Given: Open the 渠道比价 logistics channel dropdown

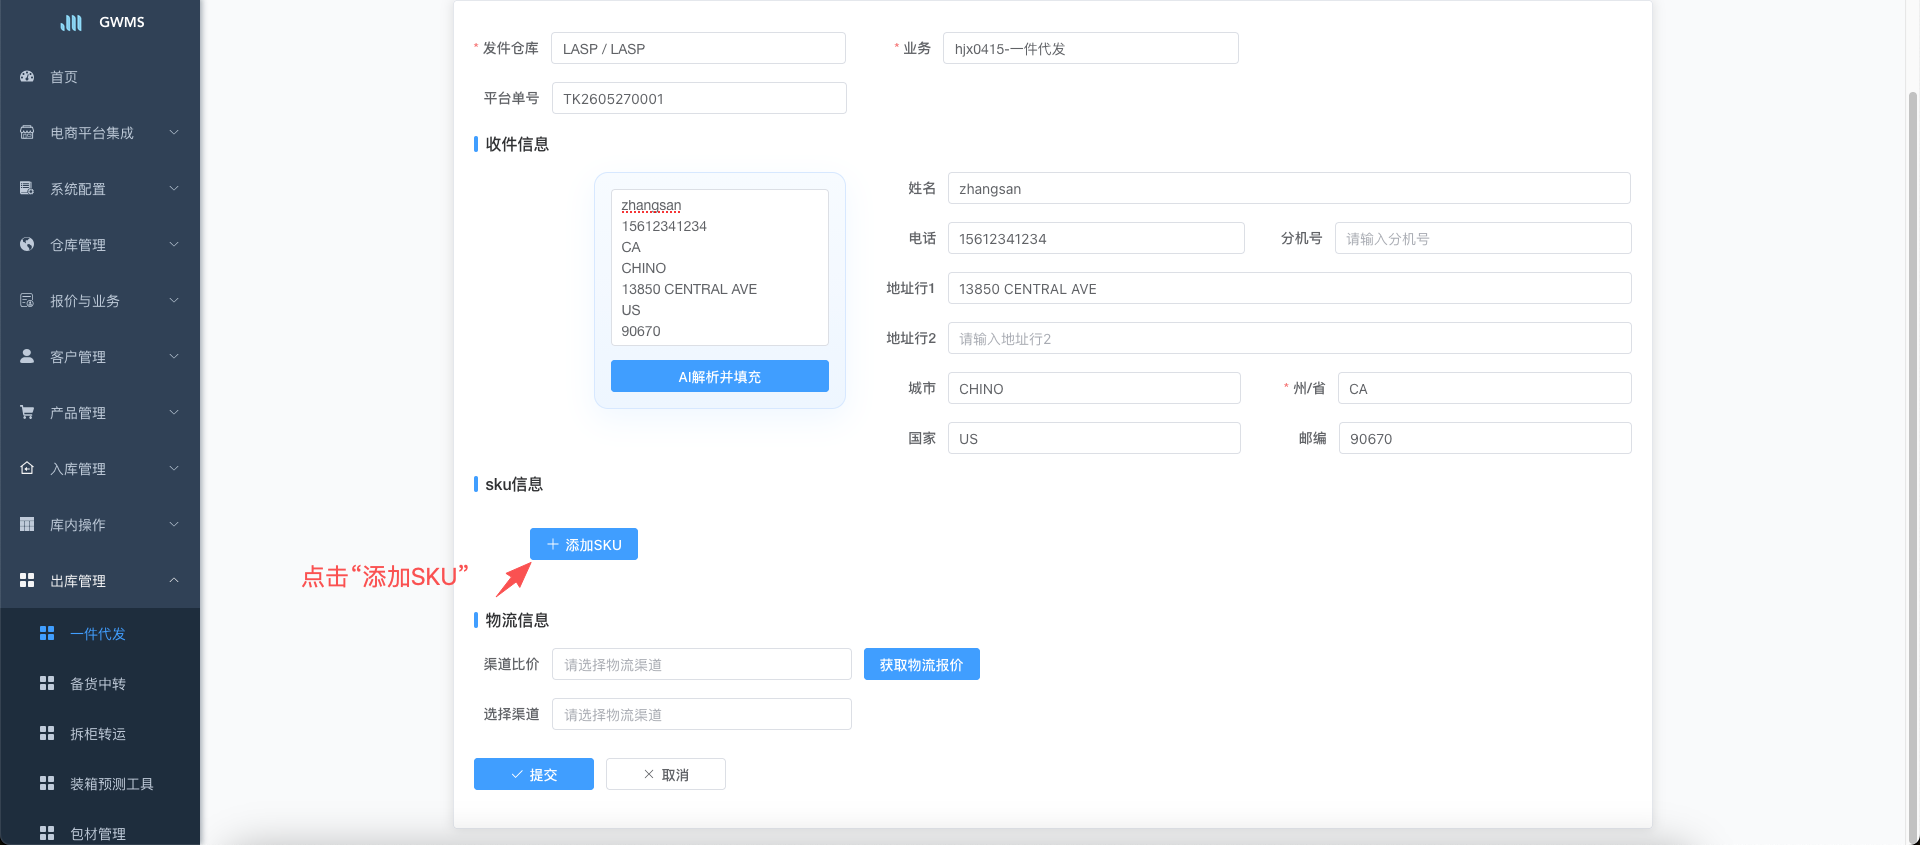Looking at the screenshot, I should pyautogui.click(x=702, y=664).
